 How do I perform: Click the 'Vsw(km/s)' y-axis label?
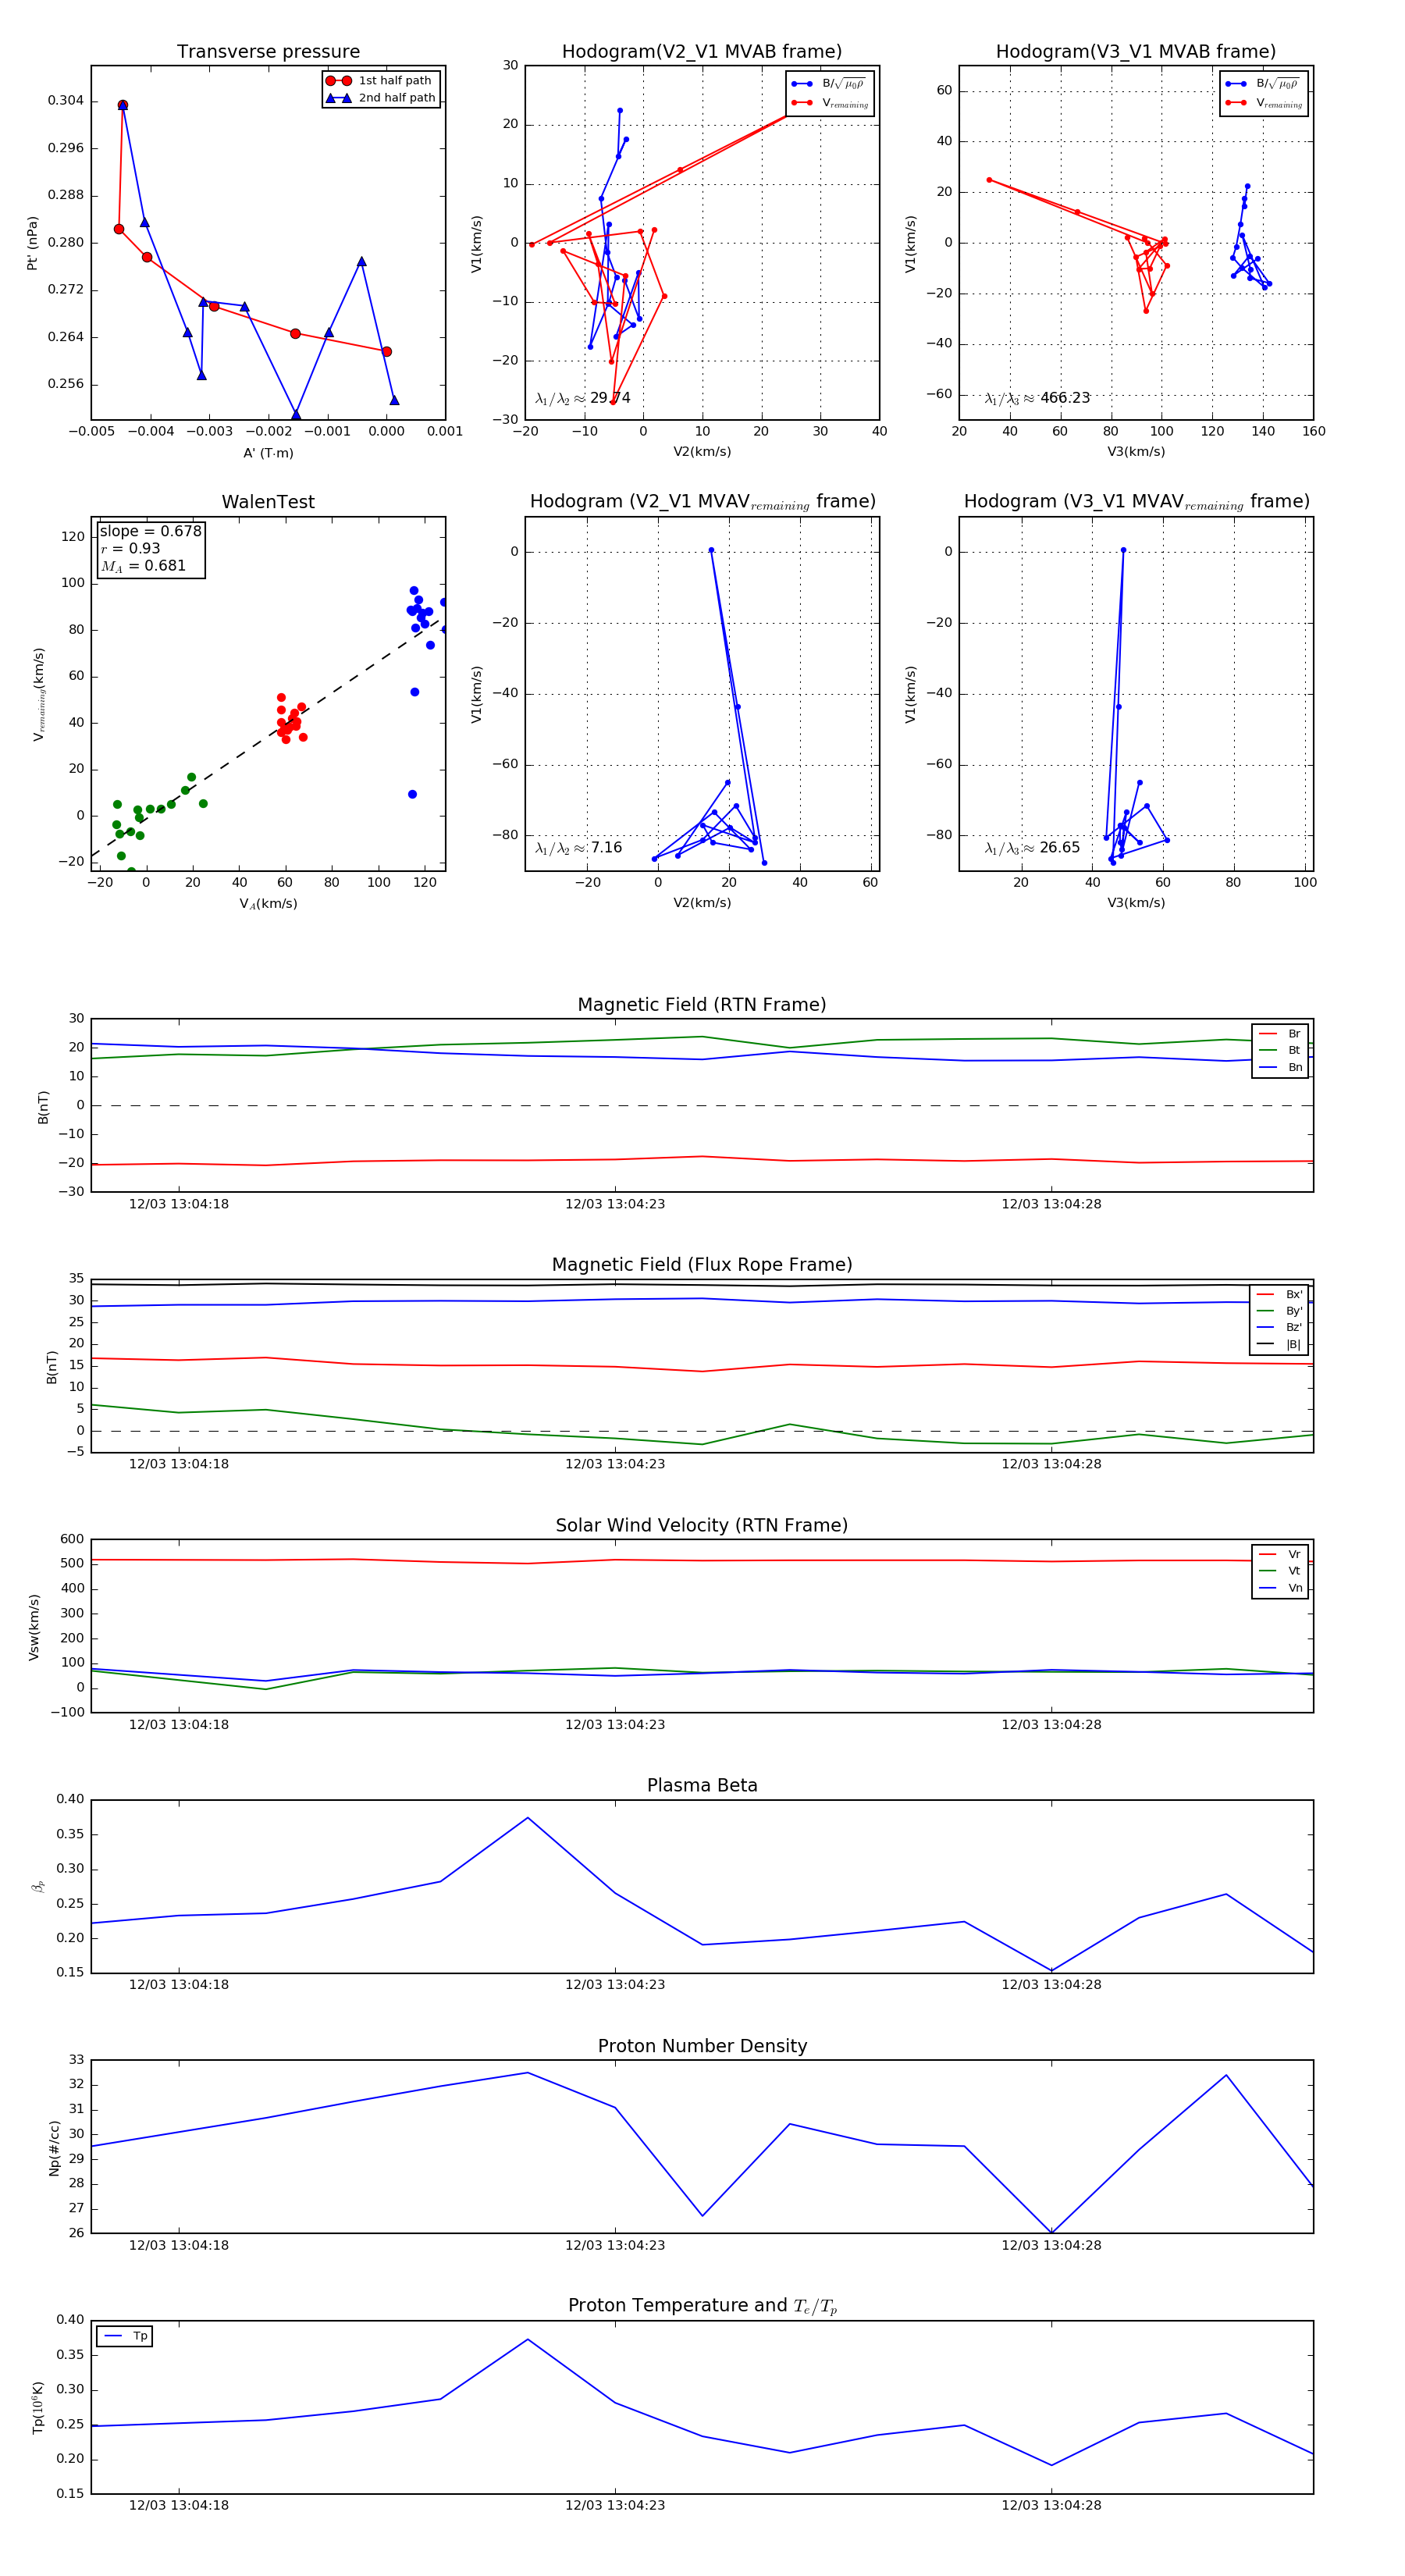[34, 1627]
